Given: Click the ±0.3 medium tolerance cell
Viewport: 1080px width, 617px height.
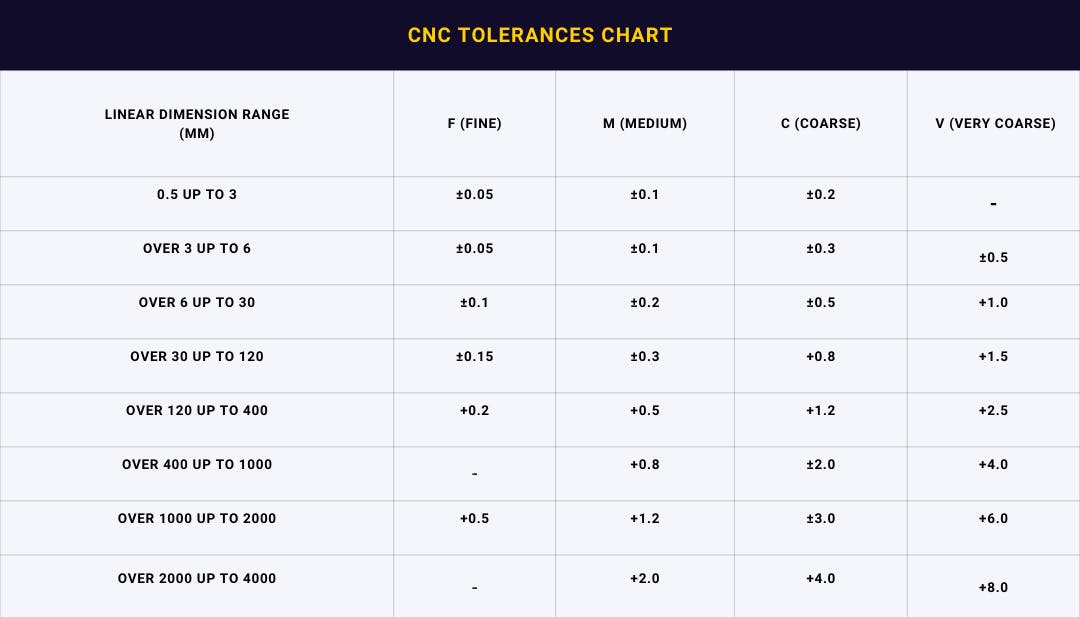Looking at the screenshot, I should coord(645,357).
